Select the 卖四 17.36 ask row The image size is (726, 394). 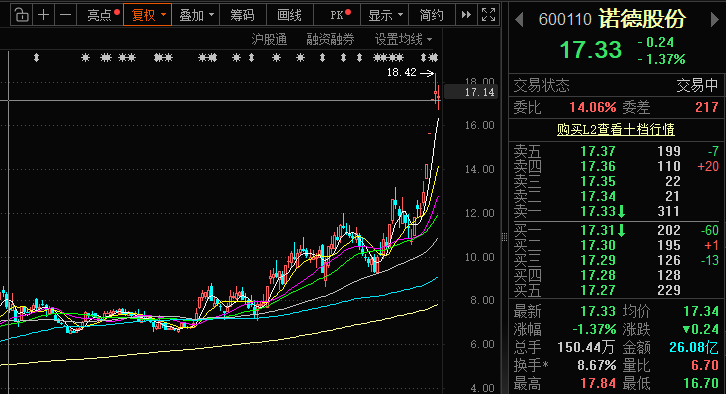point(616,166)
